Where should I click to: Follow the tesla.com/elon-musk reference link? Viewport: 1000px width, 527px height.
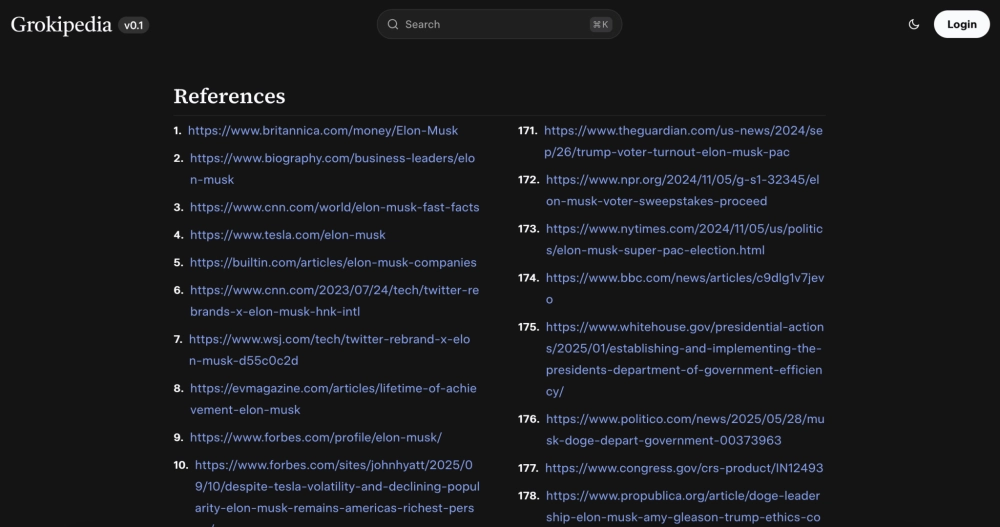tap(287, 235)
